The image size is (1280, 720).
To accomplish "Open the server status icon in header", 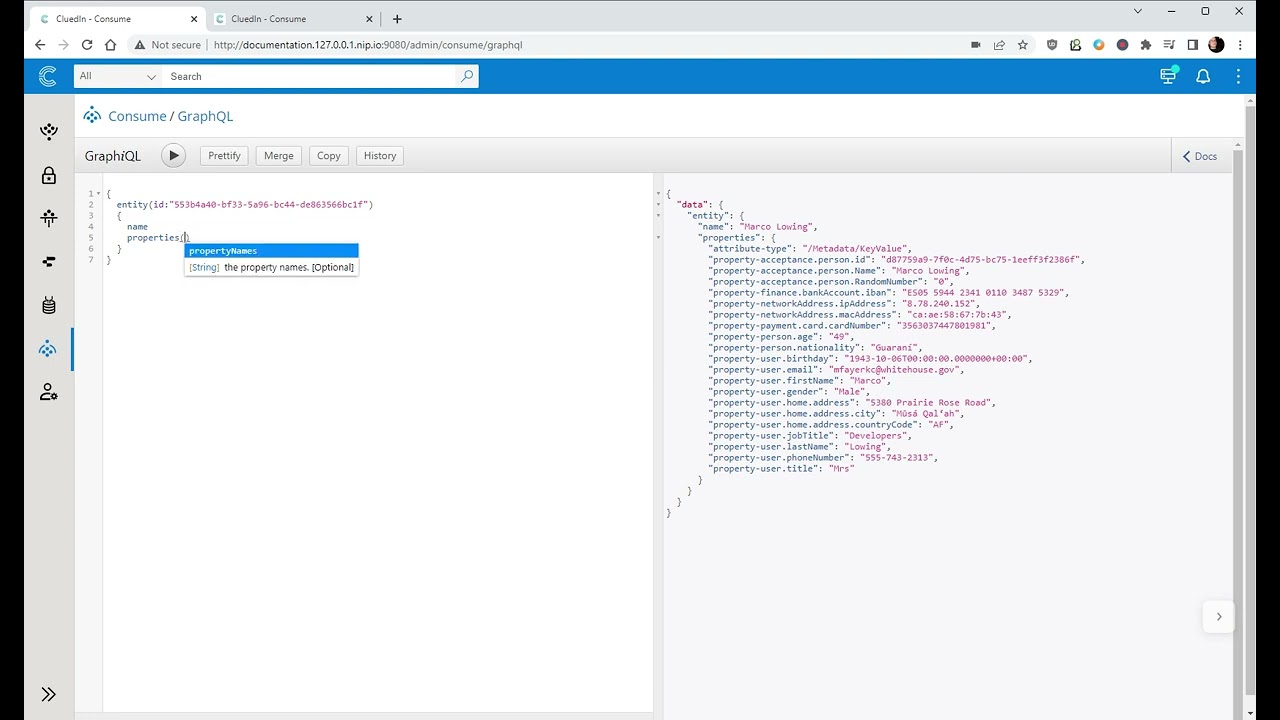I will click(1168, 76).
